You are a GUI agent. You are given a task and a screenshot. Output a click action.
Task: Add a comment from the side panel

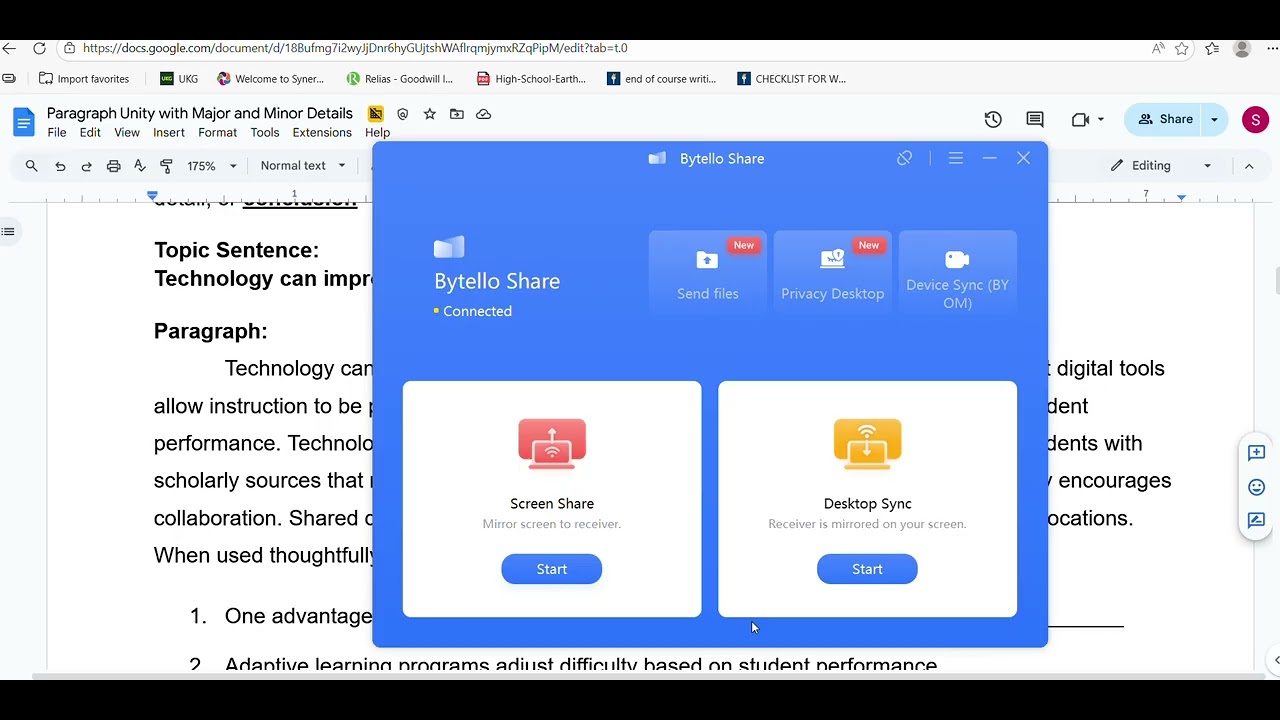pos(1256,453)
